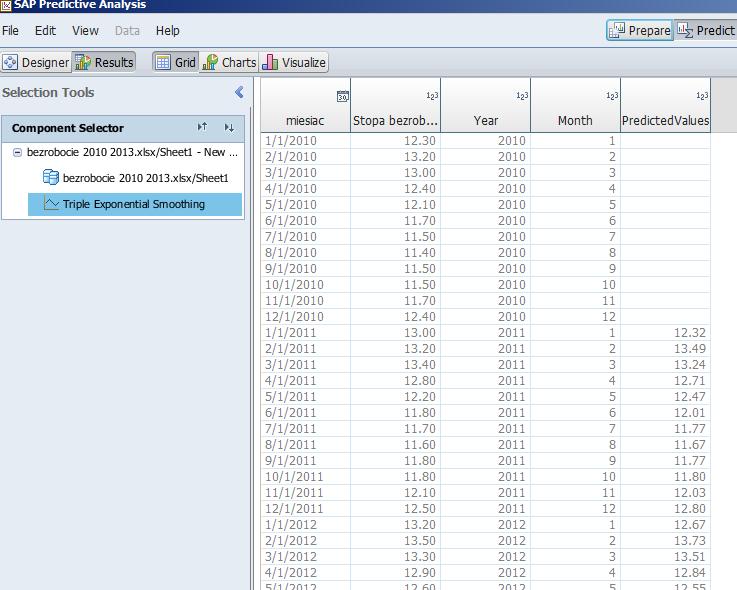Open the Edit menu
The image size is (737, 590).
45,31
